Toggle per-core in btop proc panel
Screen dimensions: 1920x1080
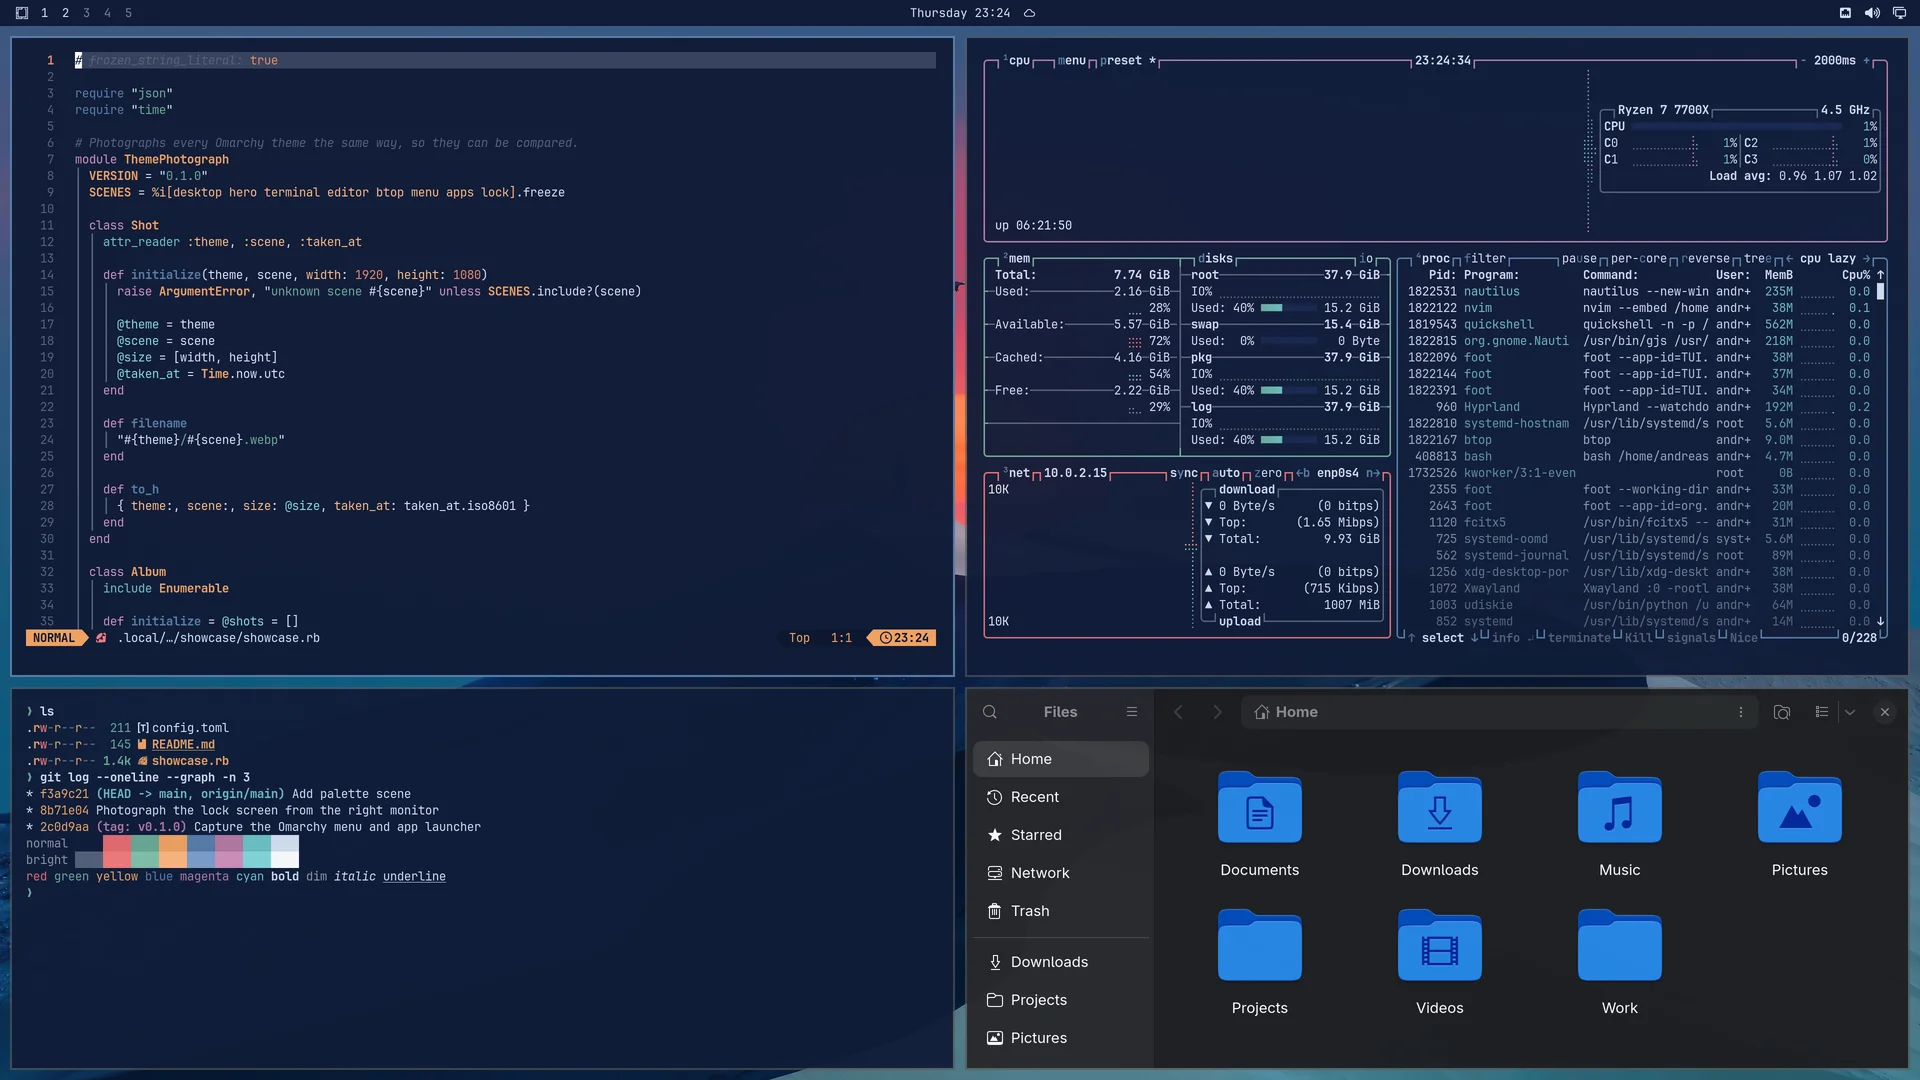pyautogui.click(x=1639, y=259)
